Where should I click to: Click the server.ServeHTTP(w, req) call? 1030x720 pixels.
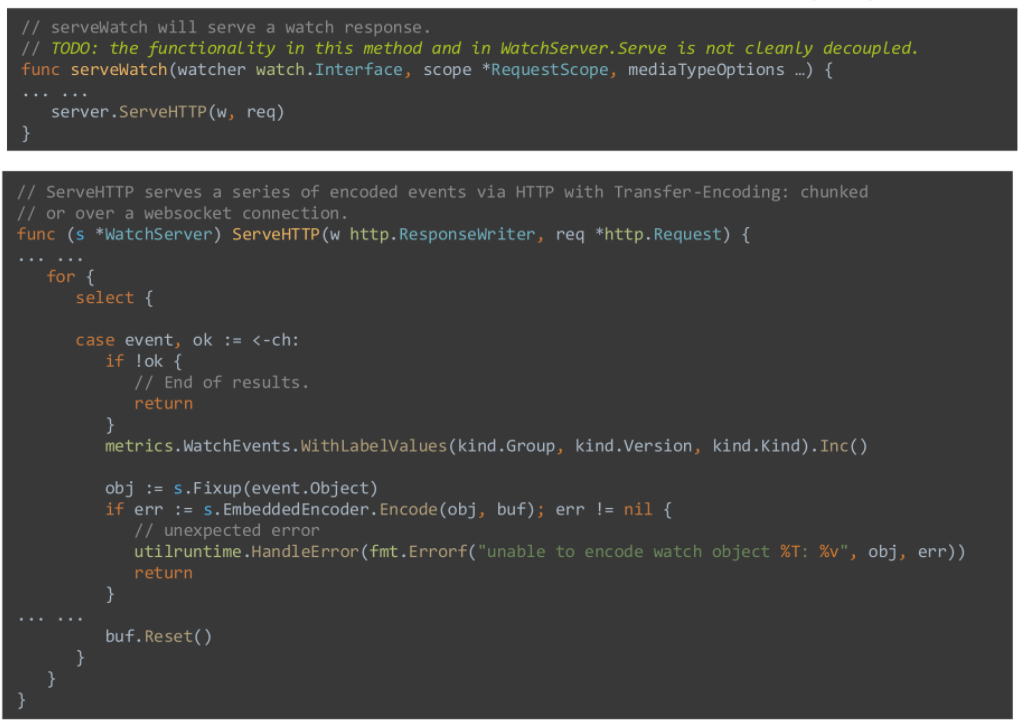(168, 112)
